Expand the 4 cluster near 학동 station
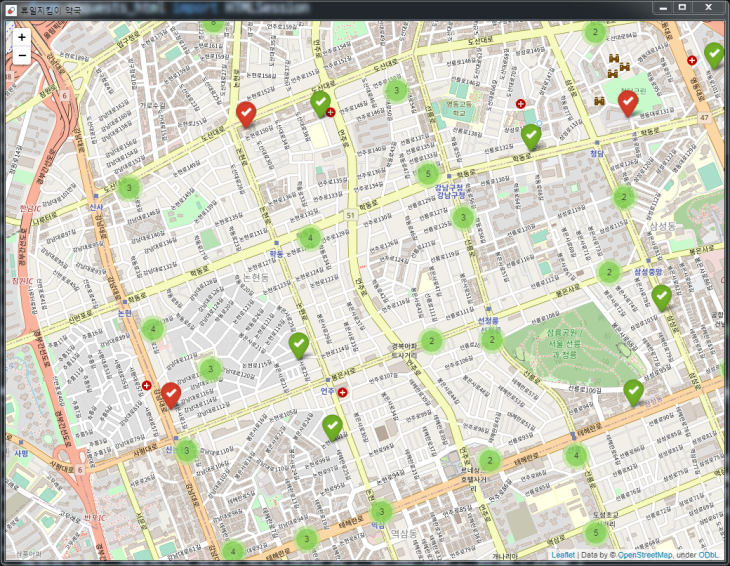Screen dimensions: 730x566 310,238
